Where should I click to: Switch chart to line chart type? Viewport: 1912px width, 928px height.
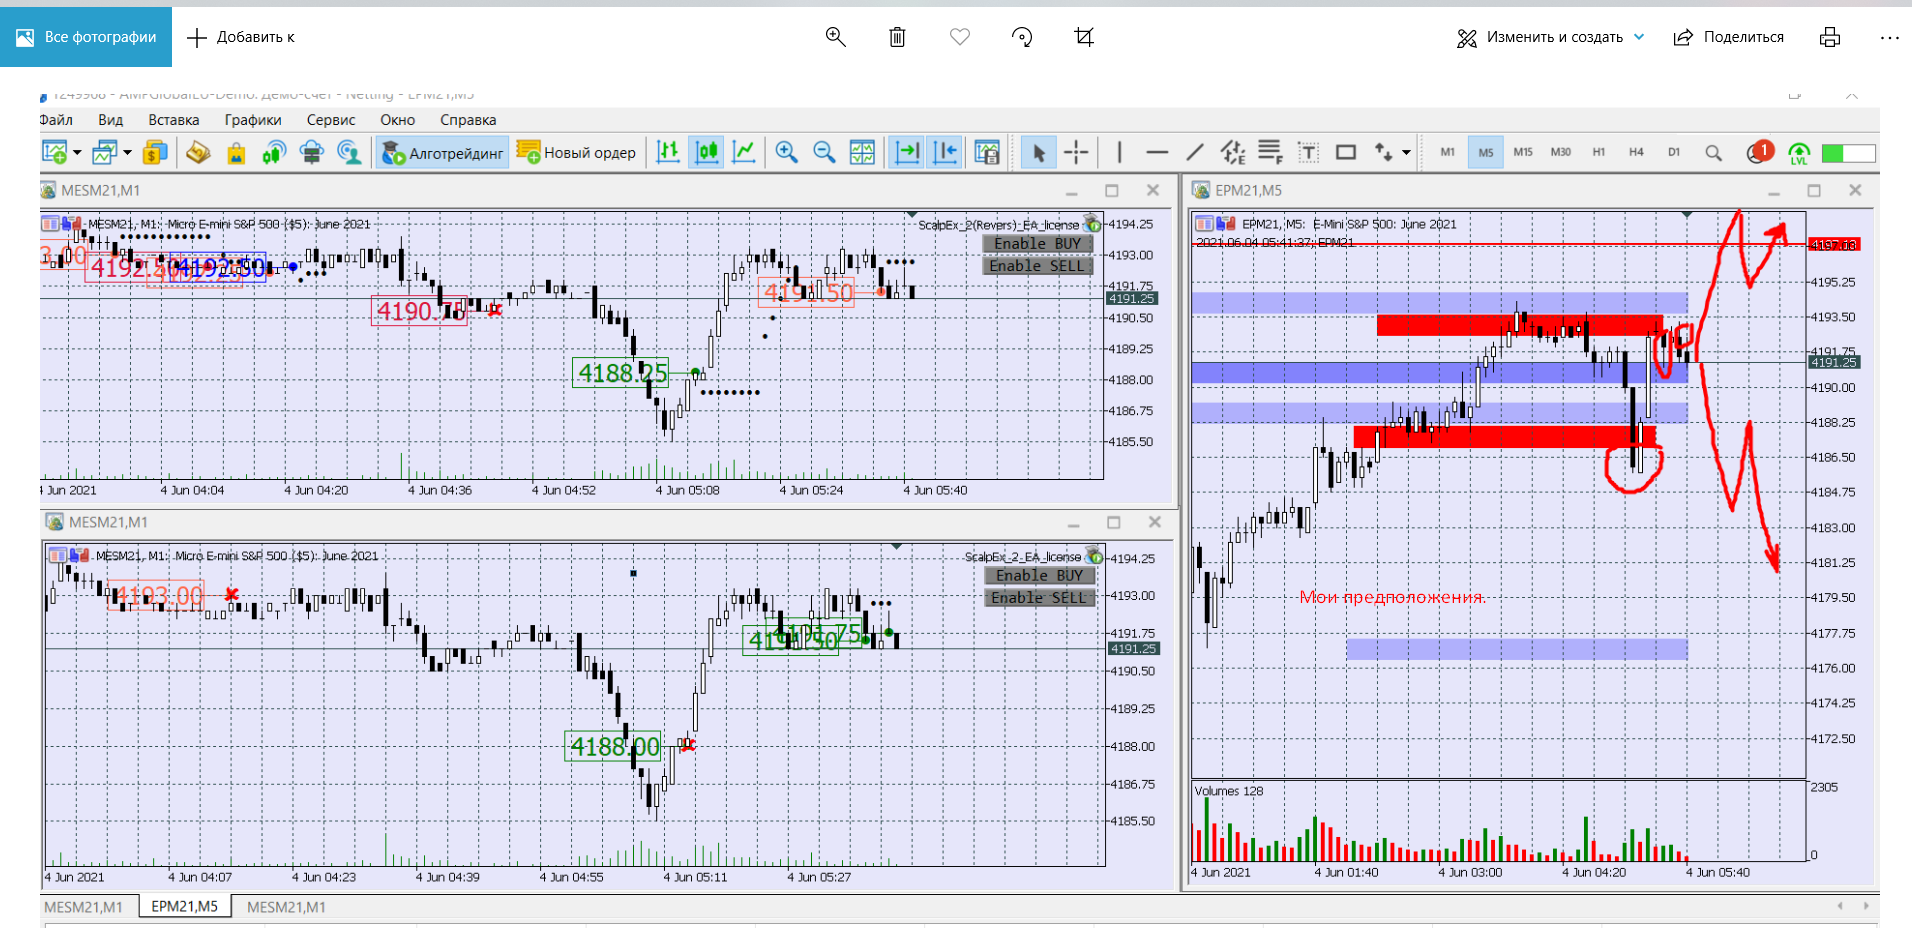744,153
